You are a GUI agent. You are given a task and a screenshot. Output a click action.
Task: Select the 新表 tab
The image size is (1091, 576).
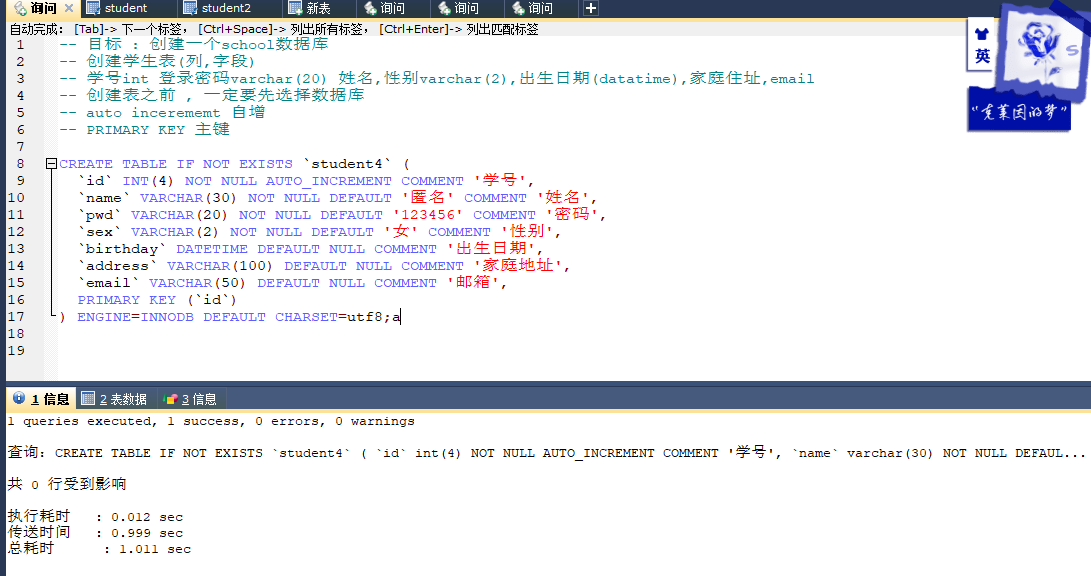point(317,8)
